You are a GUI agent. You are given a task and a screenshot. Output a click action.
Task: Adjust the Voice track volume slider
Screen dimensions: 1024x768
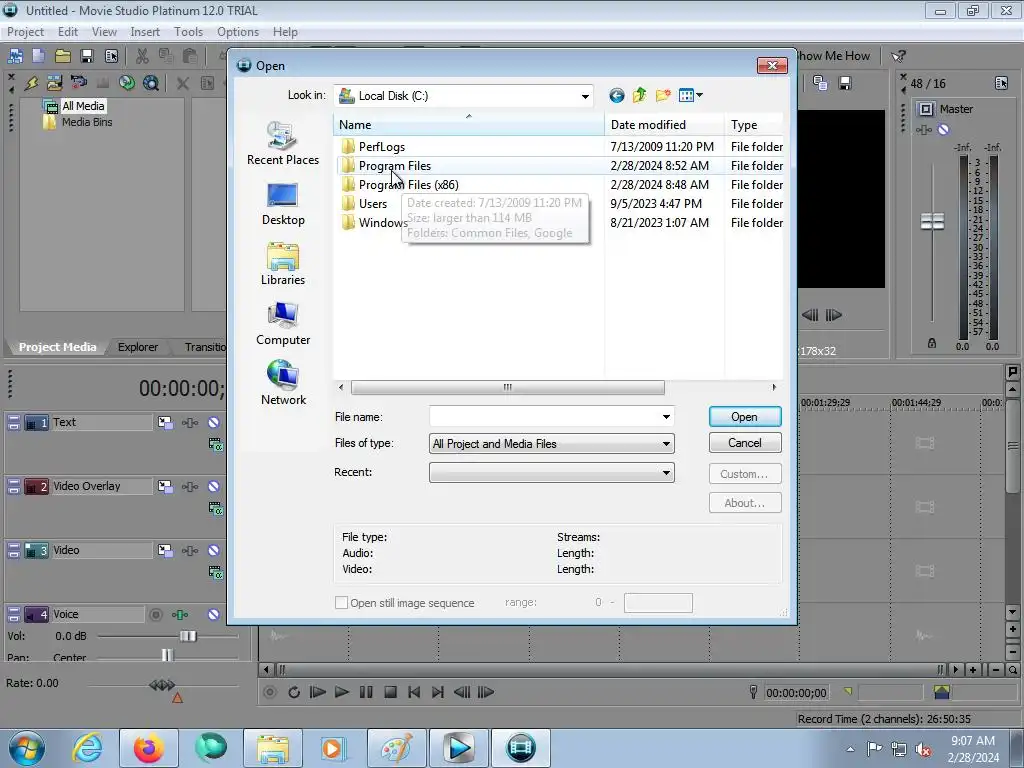point(188,636)
